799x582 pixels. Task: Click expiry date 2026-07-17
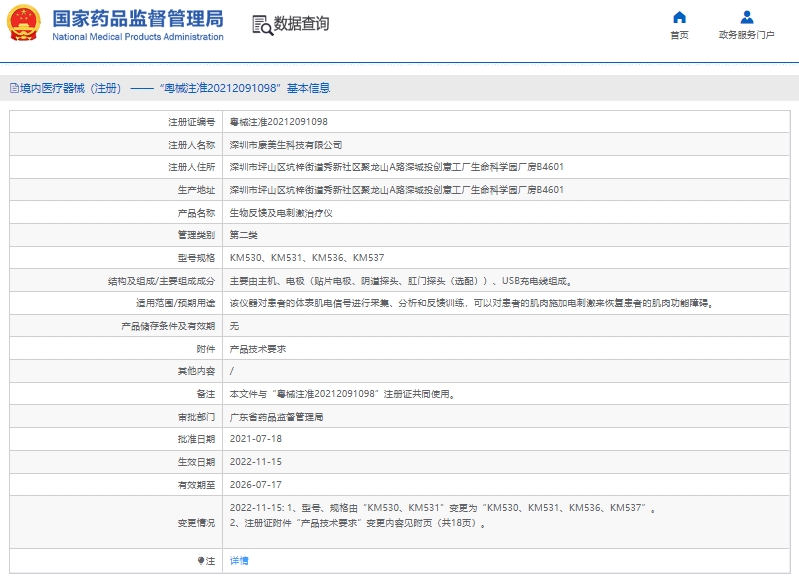point(256,485)
